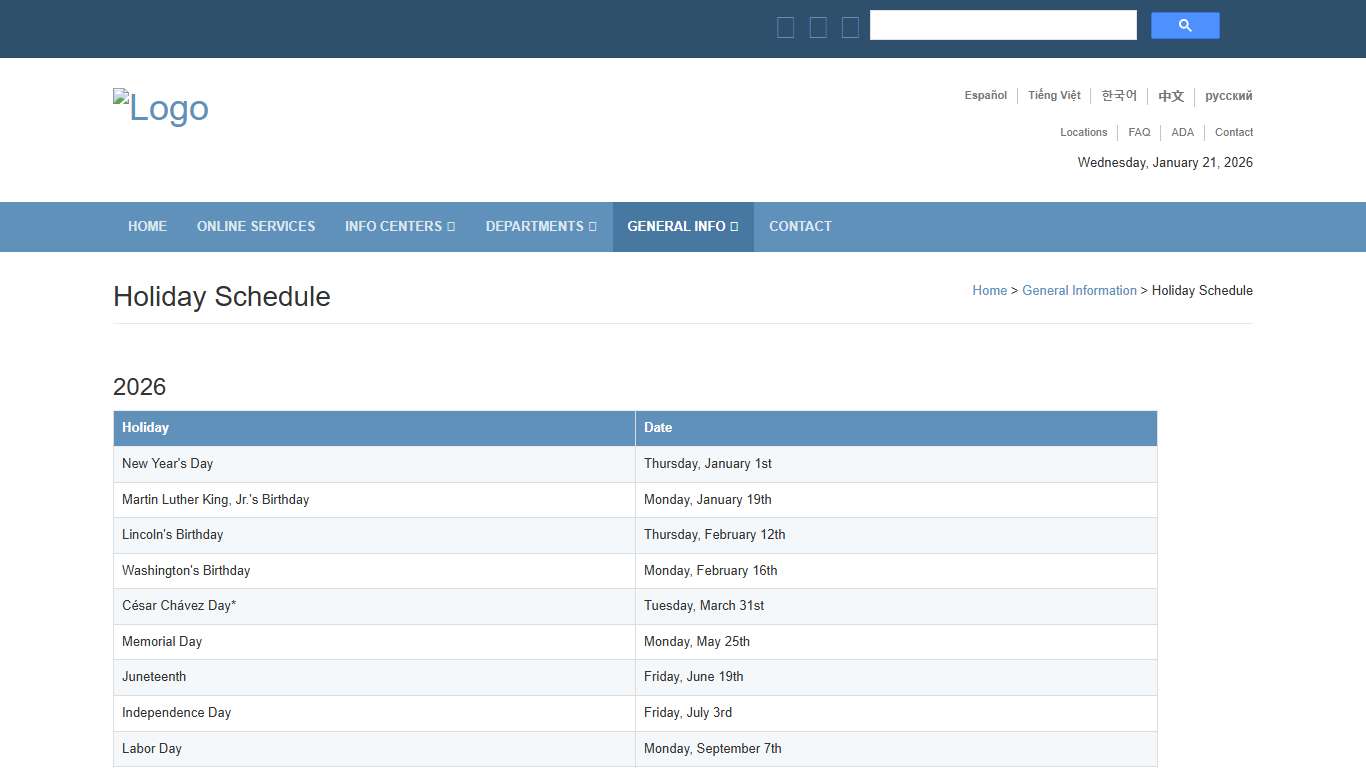The image size is (1366, 768).
Task: Open the Locations link in the header
Action: pyautogui.click(x=1083, y=132)
